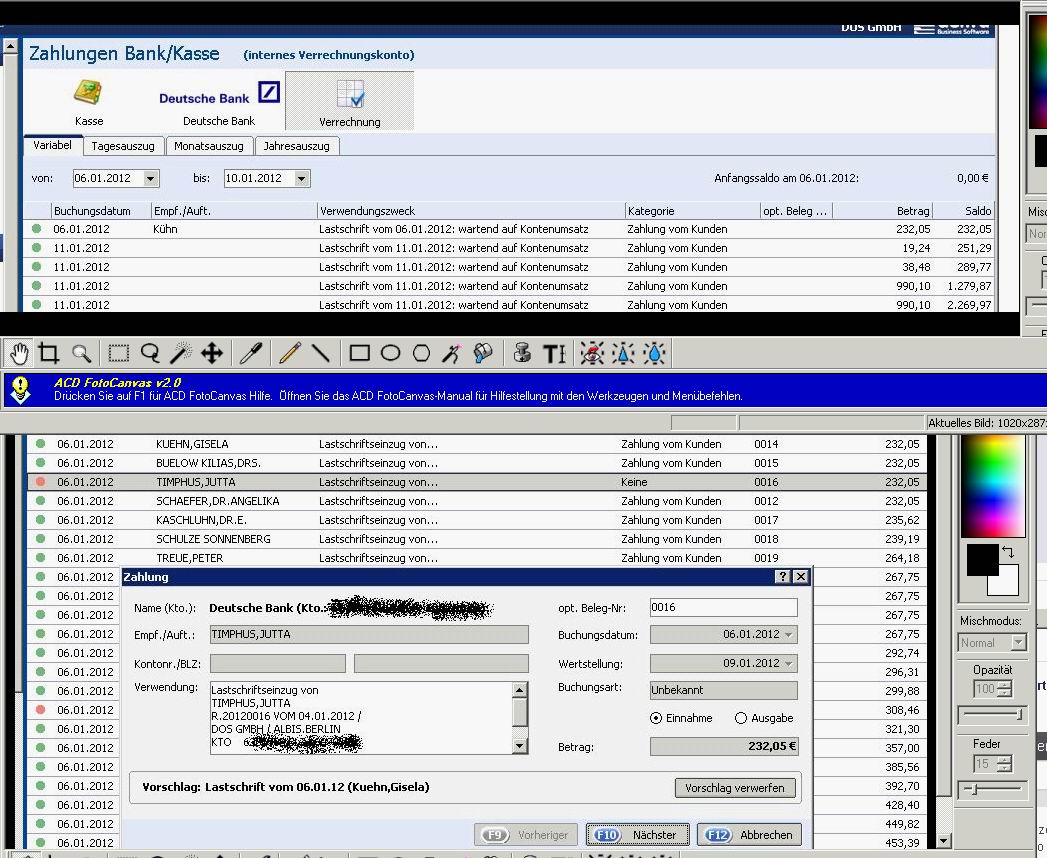Click the Feder slider
The image size is (1047, 858).
992,790
